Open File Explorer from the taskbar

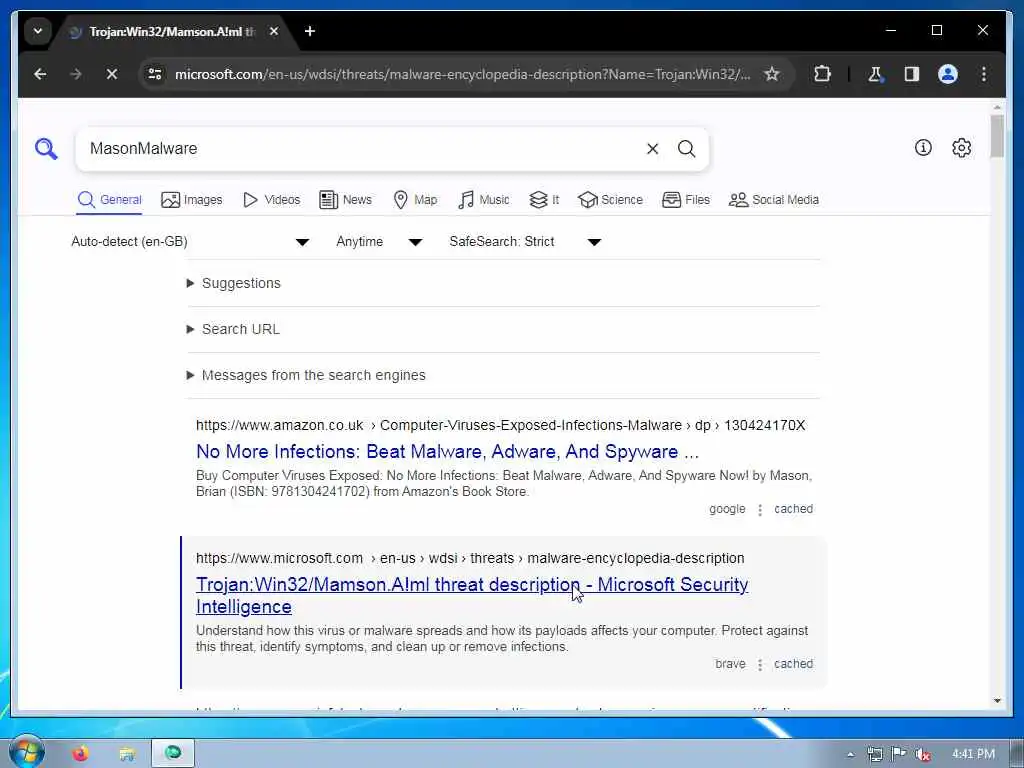(x=127, y=754)
